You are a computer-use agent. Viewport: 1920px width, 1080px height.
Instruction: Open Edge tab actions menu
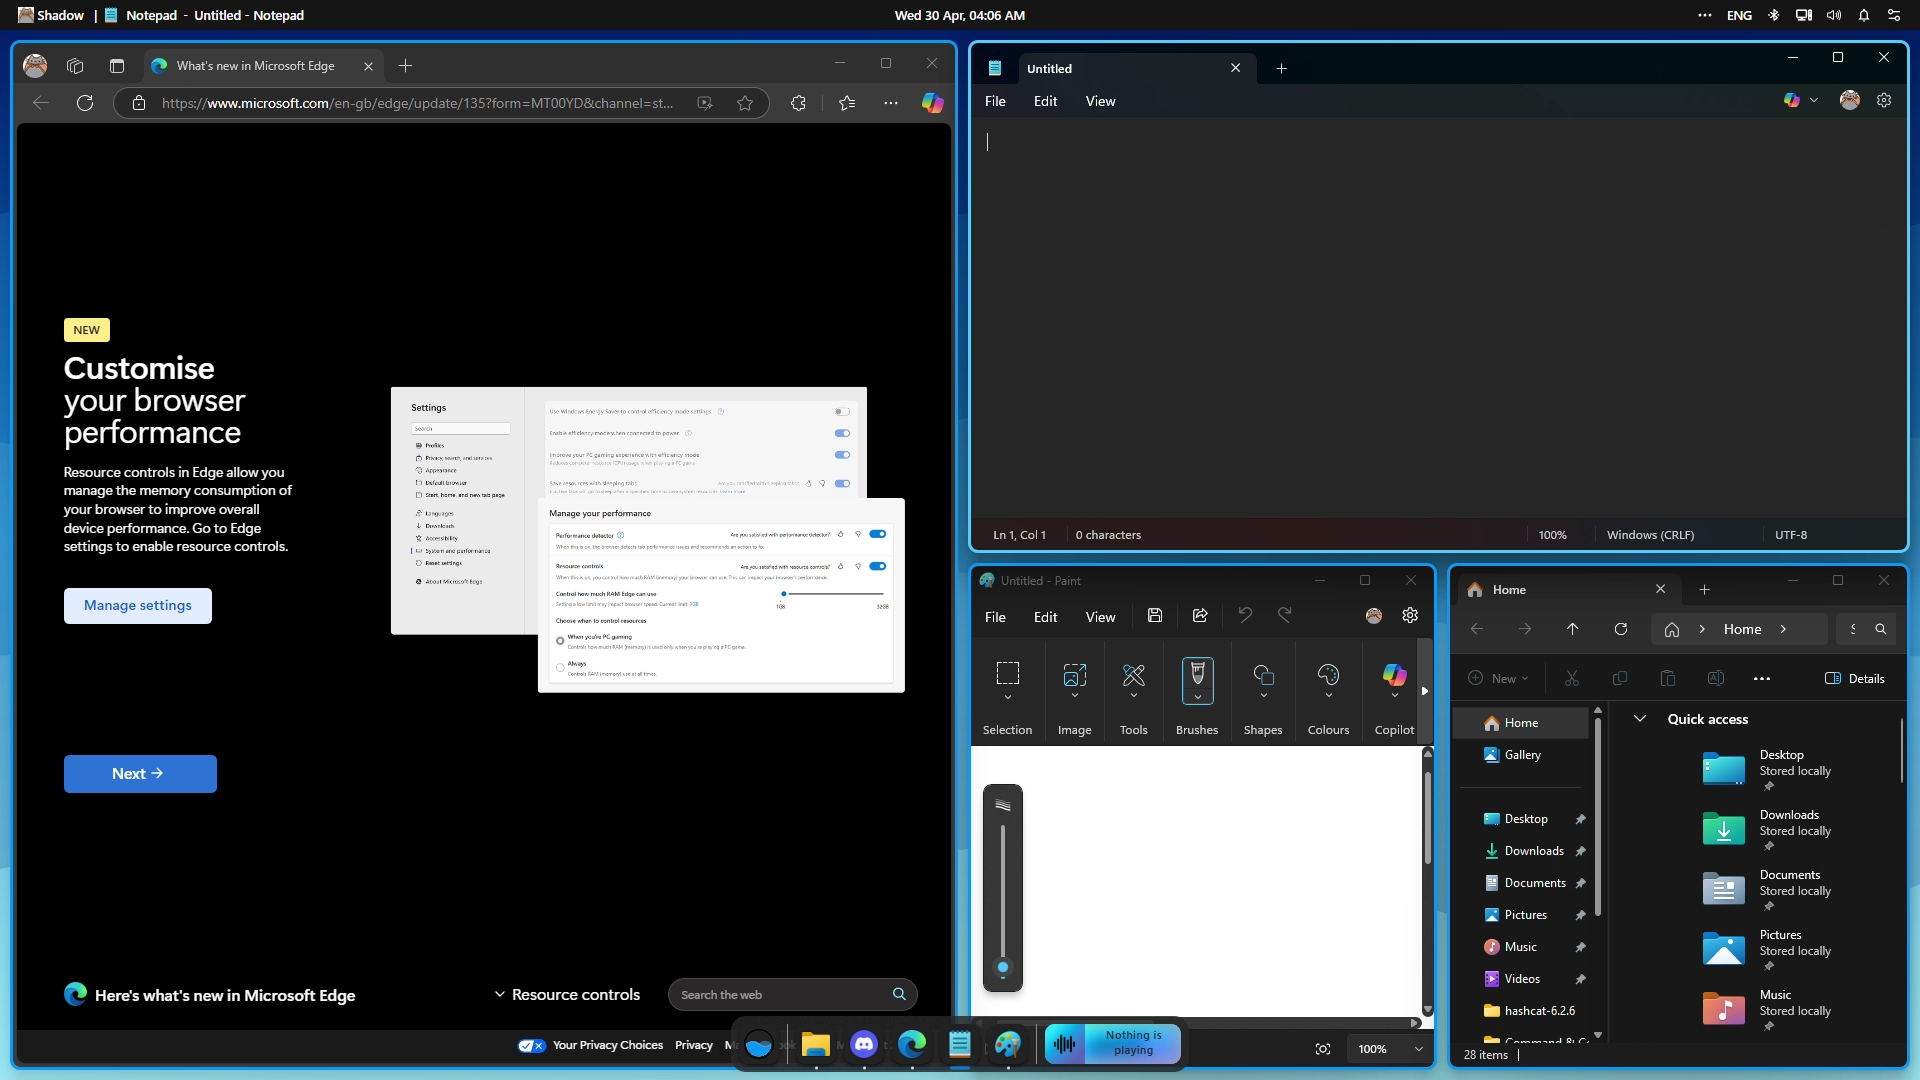tap(117, 66)
